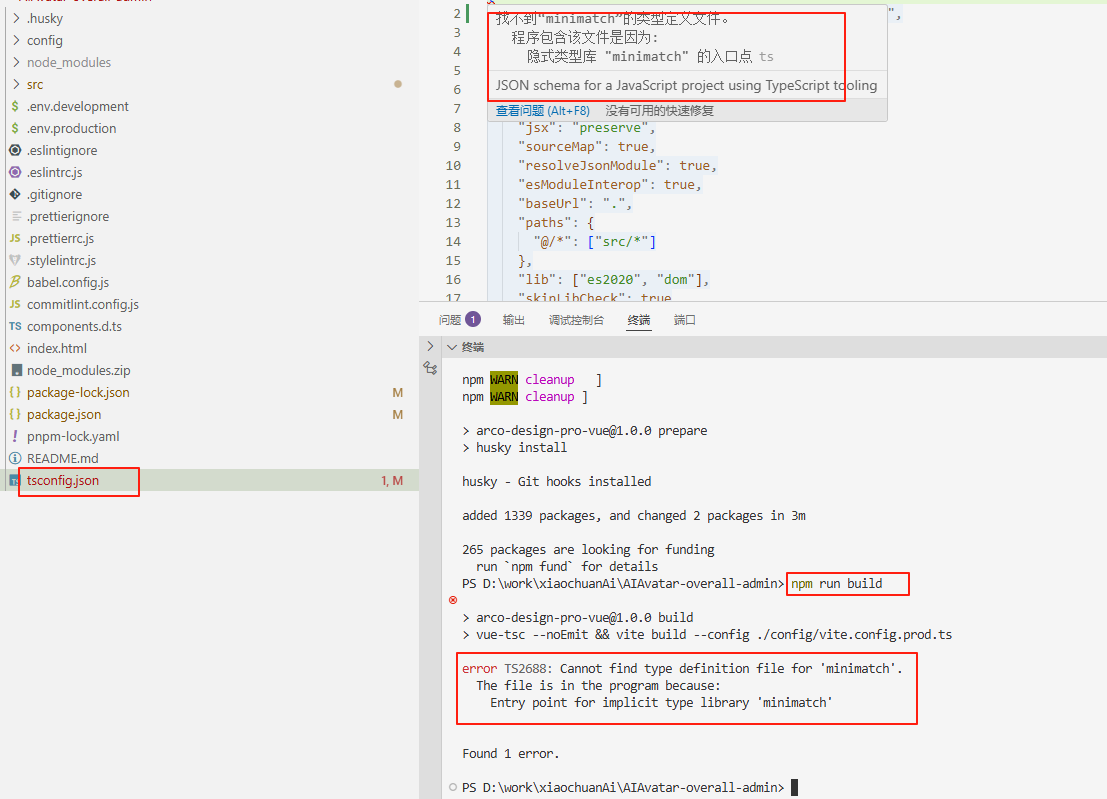The image size is (1107, 799).
Task: Click the 查看问题 (Alt+F8) link
Action: coord(542,111)
